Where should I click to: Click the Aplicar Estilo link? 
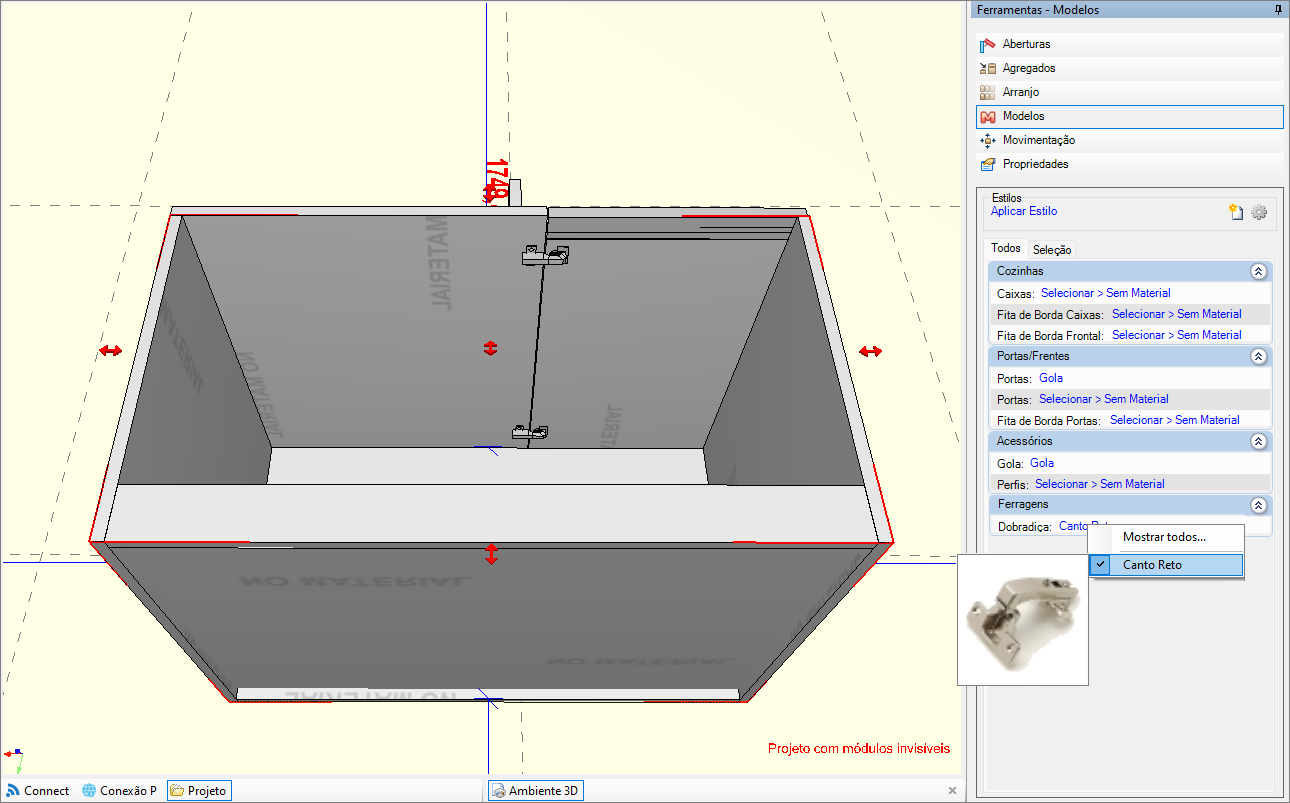tap(1024, 211)
